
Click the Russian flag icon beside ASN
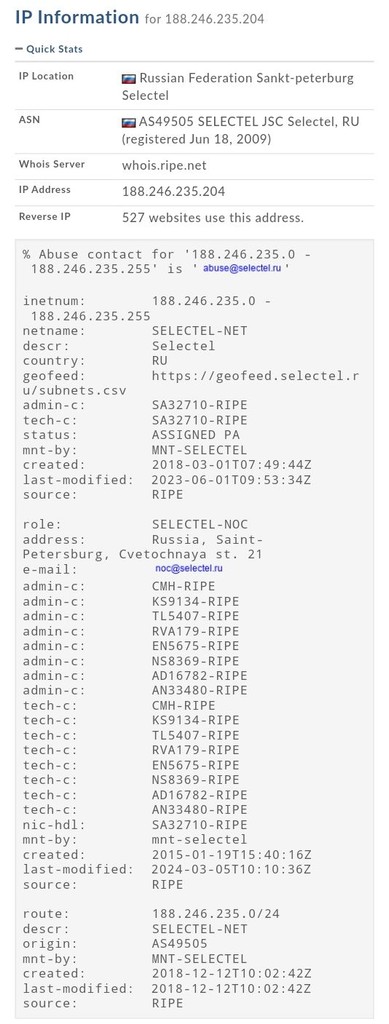(x=129, y=122)
